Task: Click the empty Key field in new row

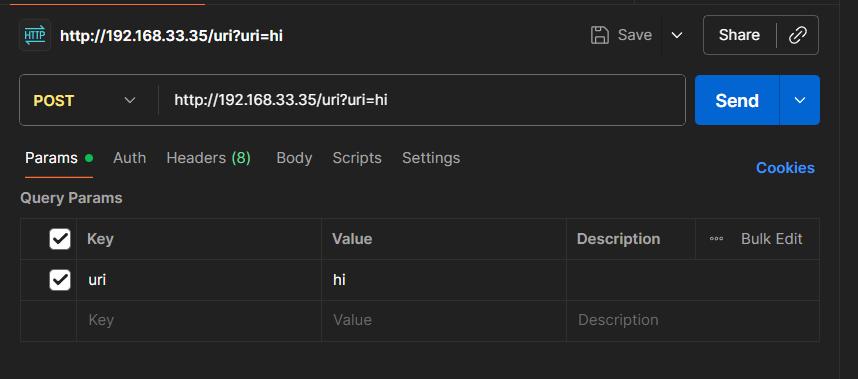Action: click(x=199, y=320)
